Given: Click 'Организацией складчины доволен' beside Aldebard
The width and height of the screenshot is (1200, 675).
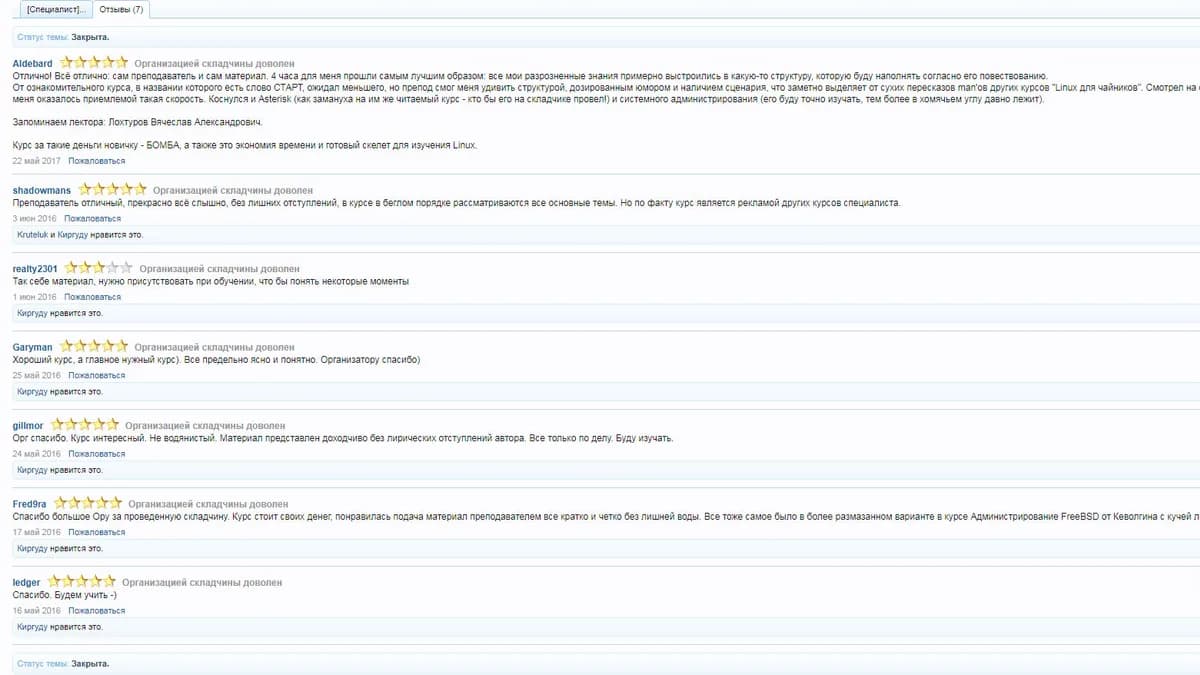Looking at the screenshot, I should [214, 64].
